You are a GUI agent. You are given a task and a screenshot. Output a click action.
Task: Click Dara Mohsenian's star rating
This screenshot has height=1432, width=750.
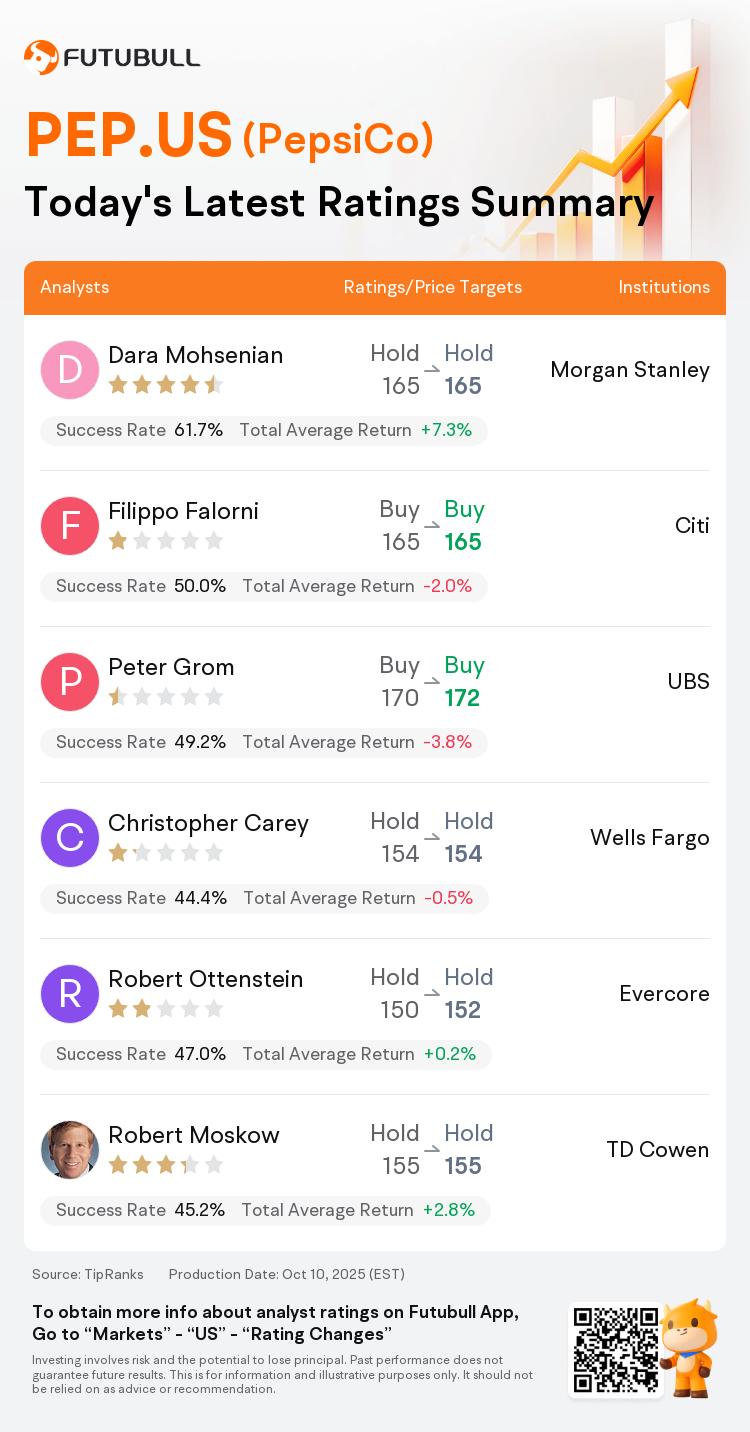(165, 385)
